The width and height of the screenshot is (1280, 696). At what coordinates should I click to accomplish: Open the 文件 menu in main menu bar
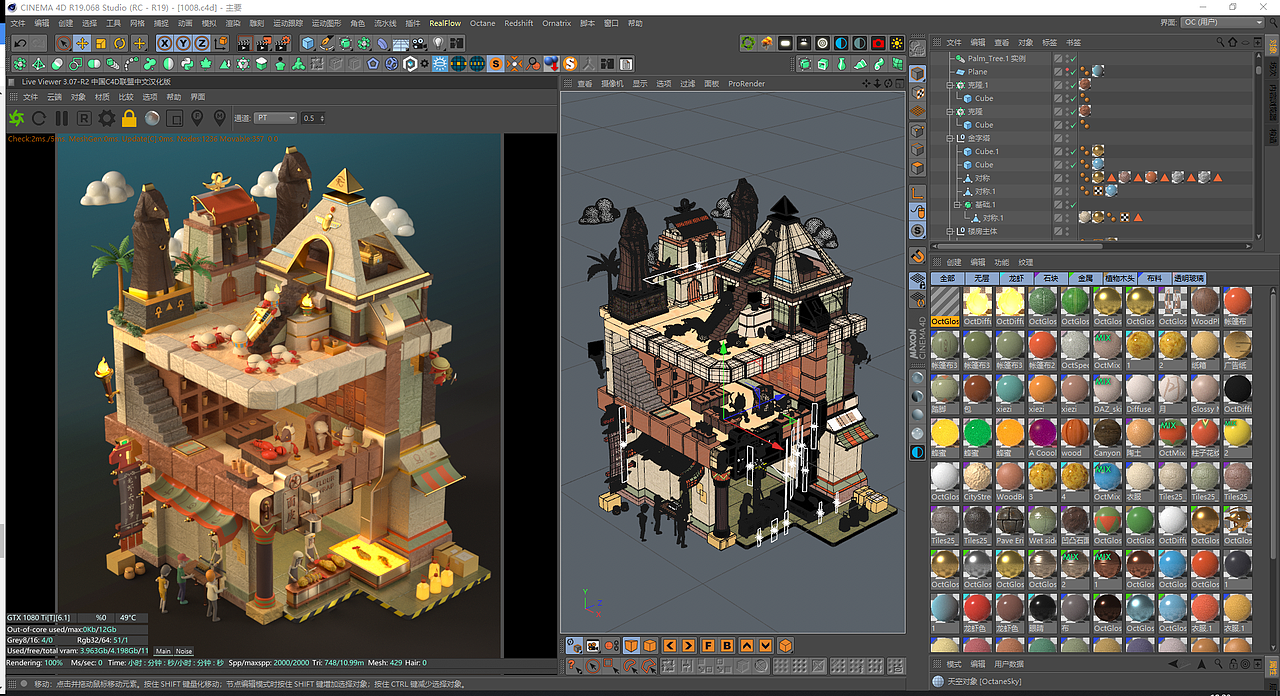(x=17, y=23)
